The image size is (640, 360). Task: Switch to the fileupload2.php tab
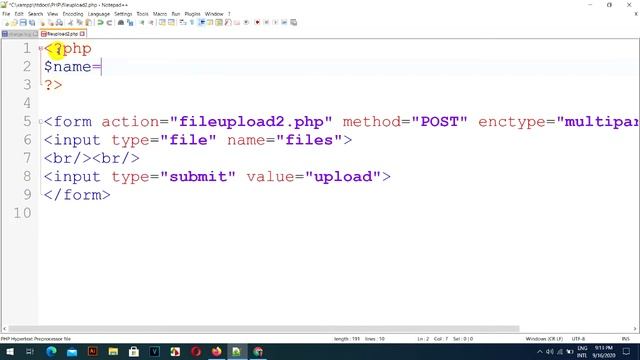tap(62, 34)
